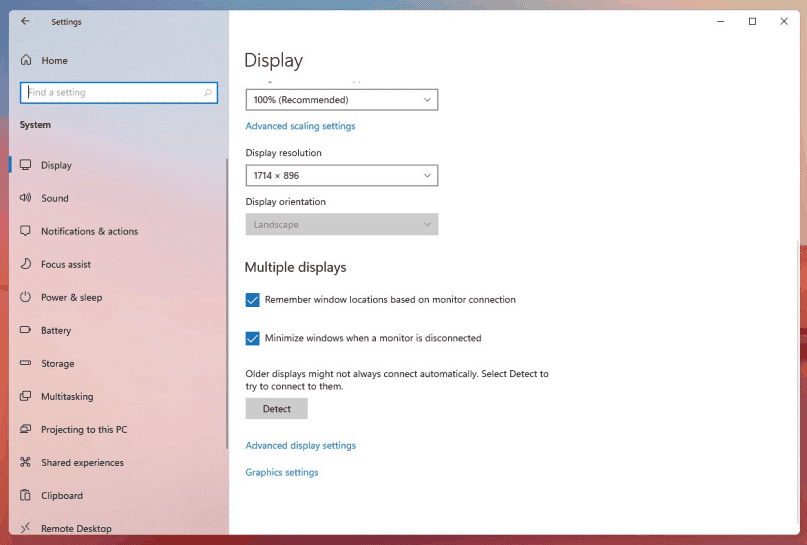Viewport: 807px width, 545px height.
Task: Maximize the Settings window
Action: (752, 22)
